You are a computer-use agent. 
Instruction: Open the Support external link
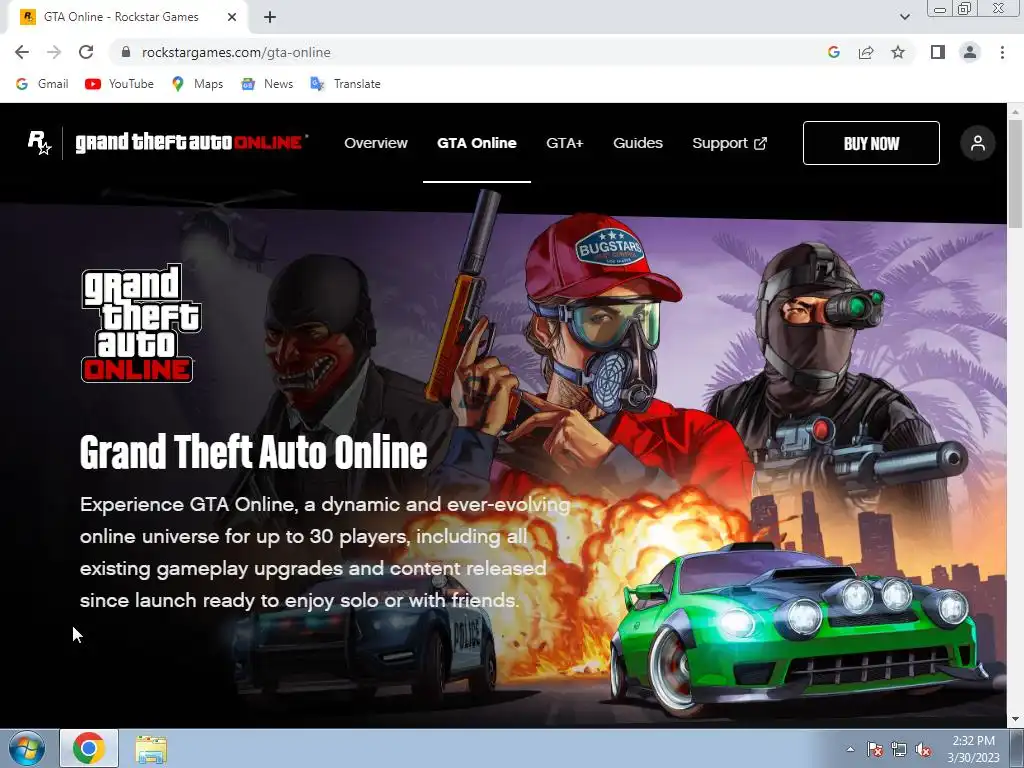(x=729, y=143)
